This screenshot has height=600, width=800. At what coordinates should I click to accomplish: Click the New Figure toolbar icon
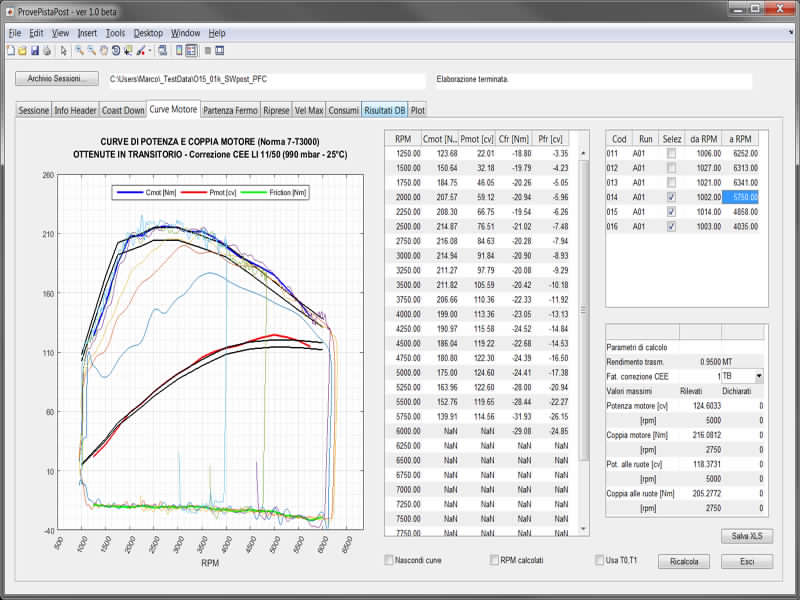[x=11, y=50]
